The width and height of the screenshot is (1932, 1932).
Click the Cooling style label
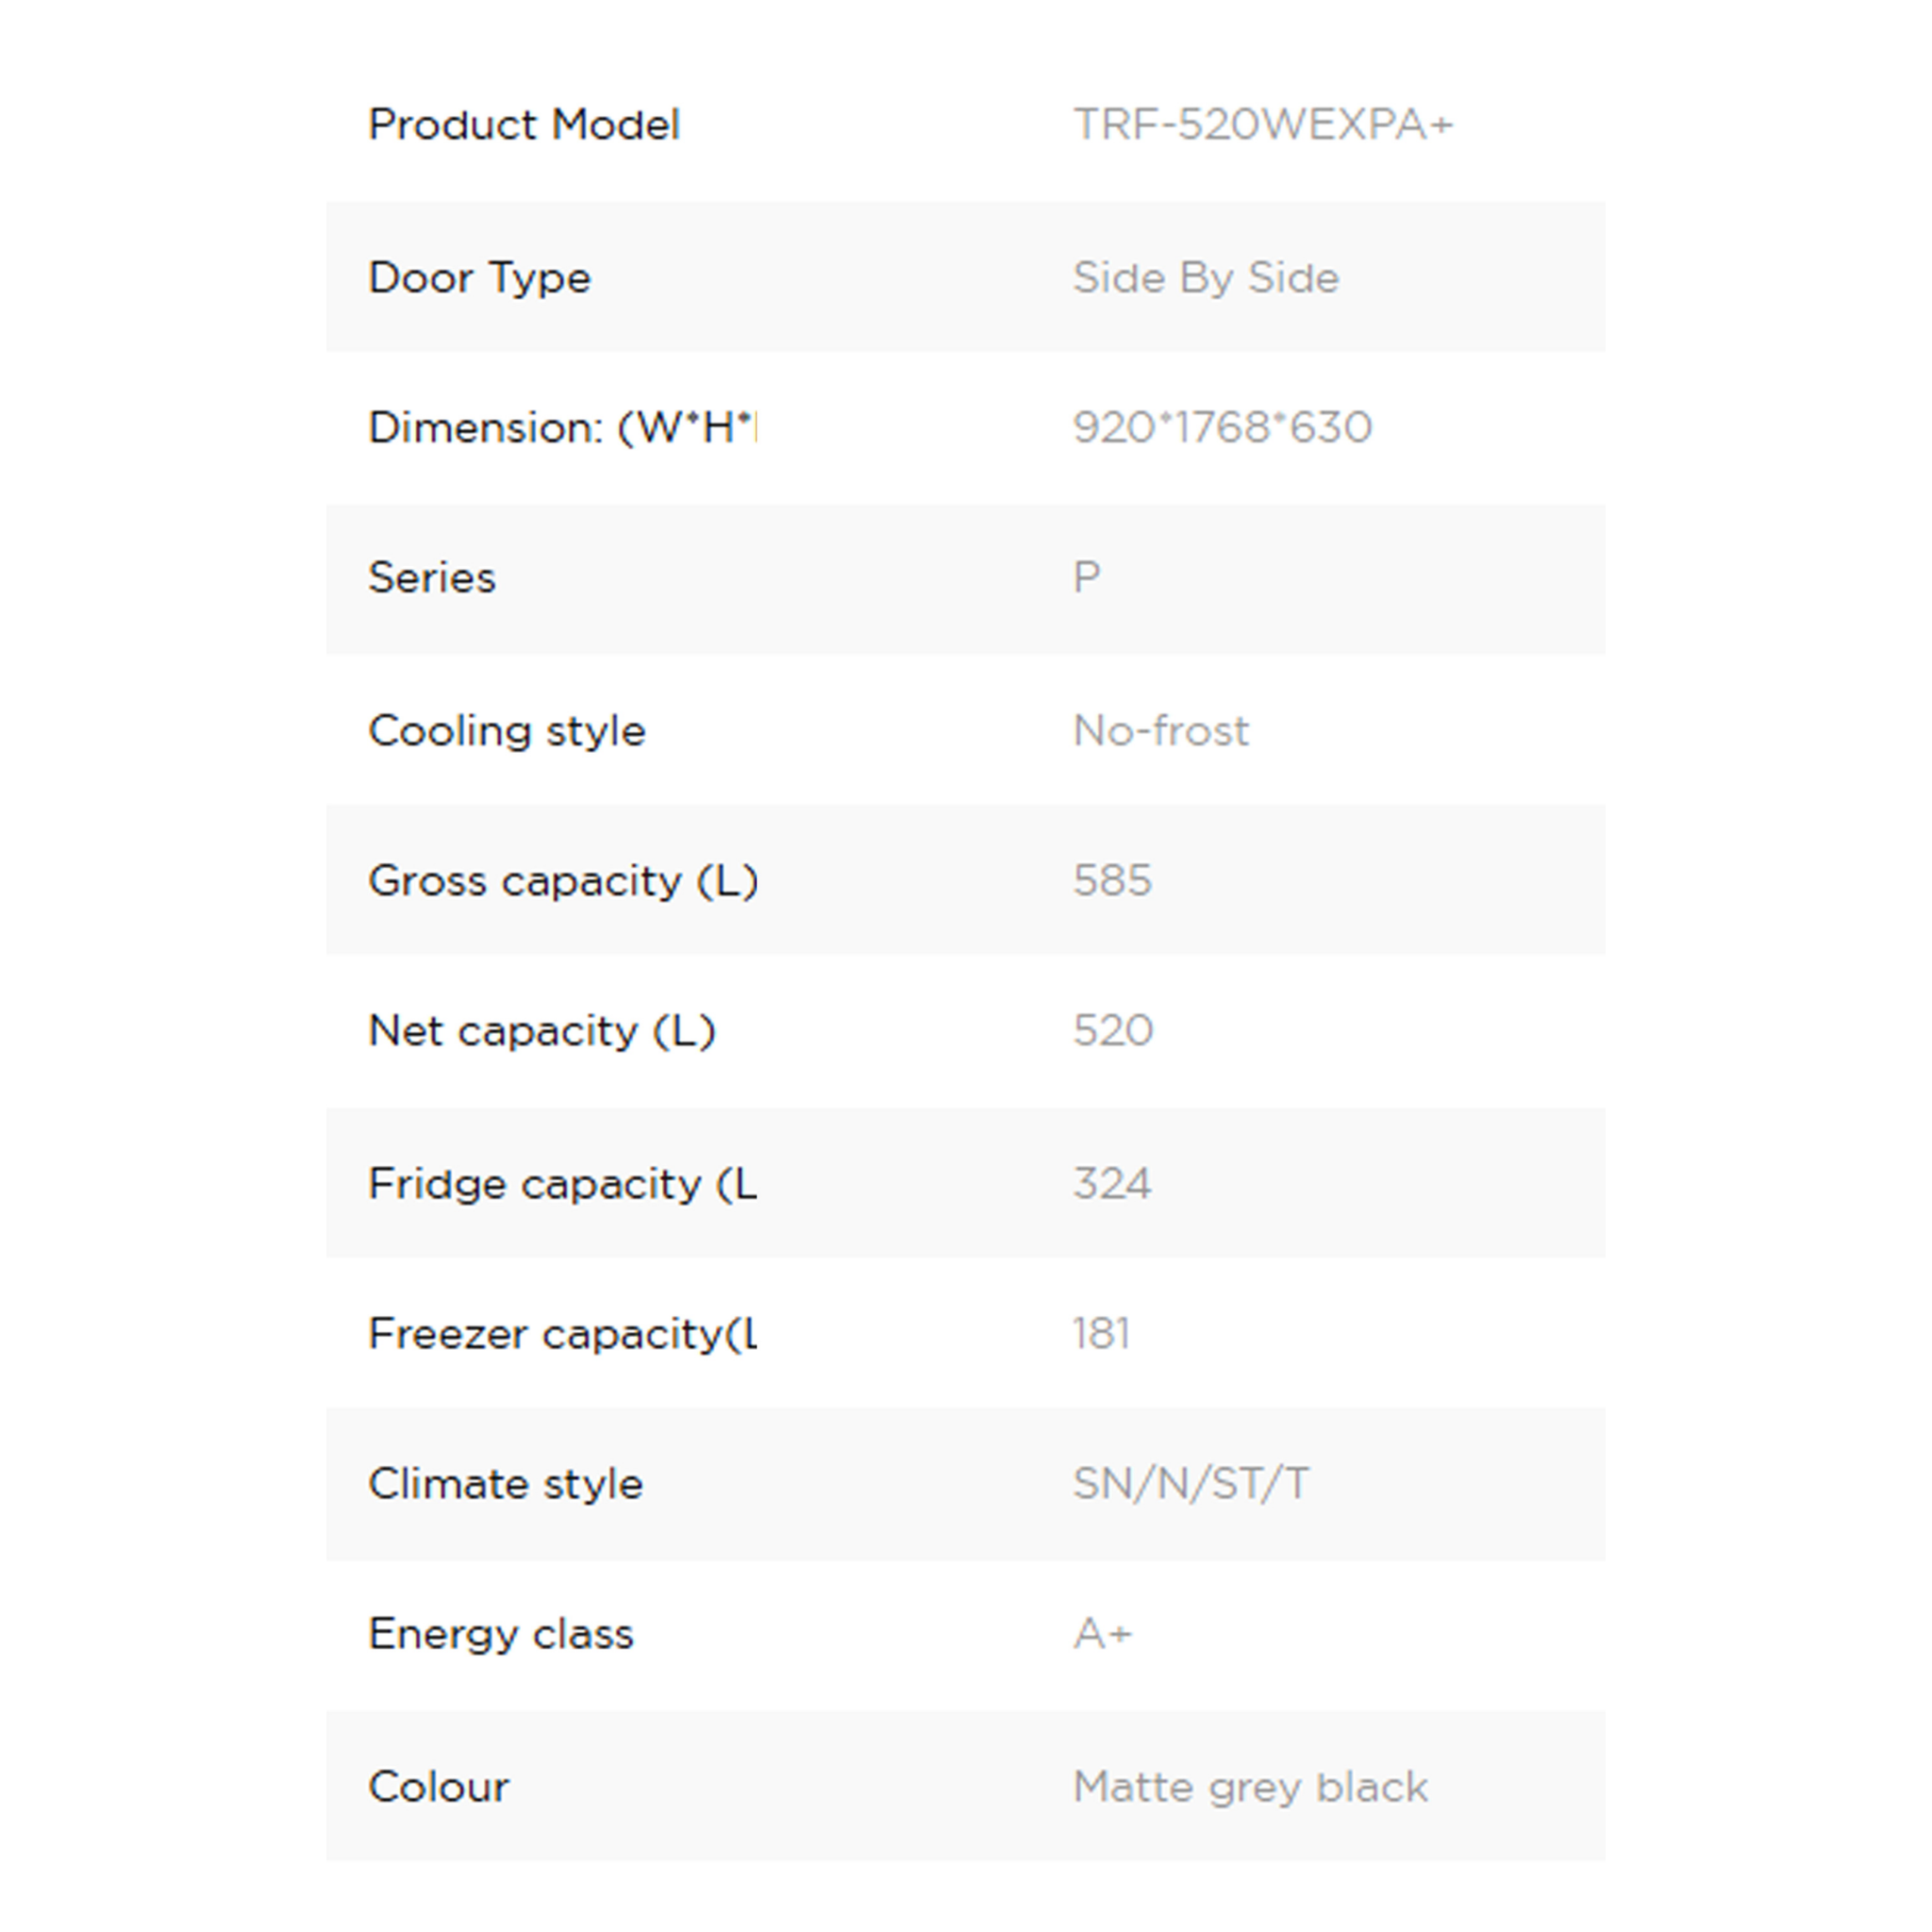pyautogui.click(x=507, y=731)
